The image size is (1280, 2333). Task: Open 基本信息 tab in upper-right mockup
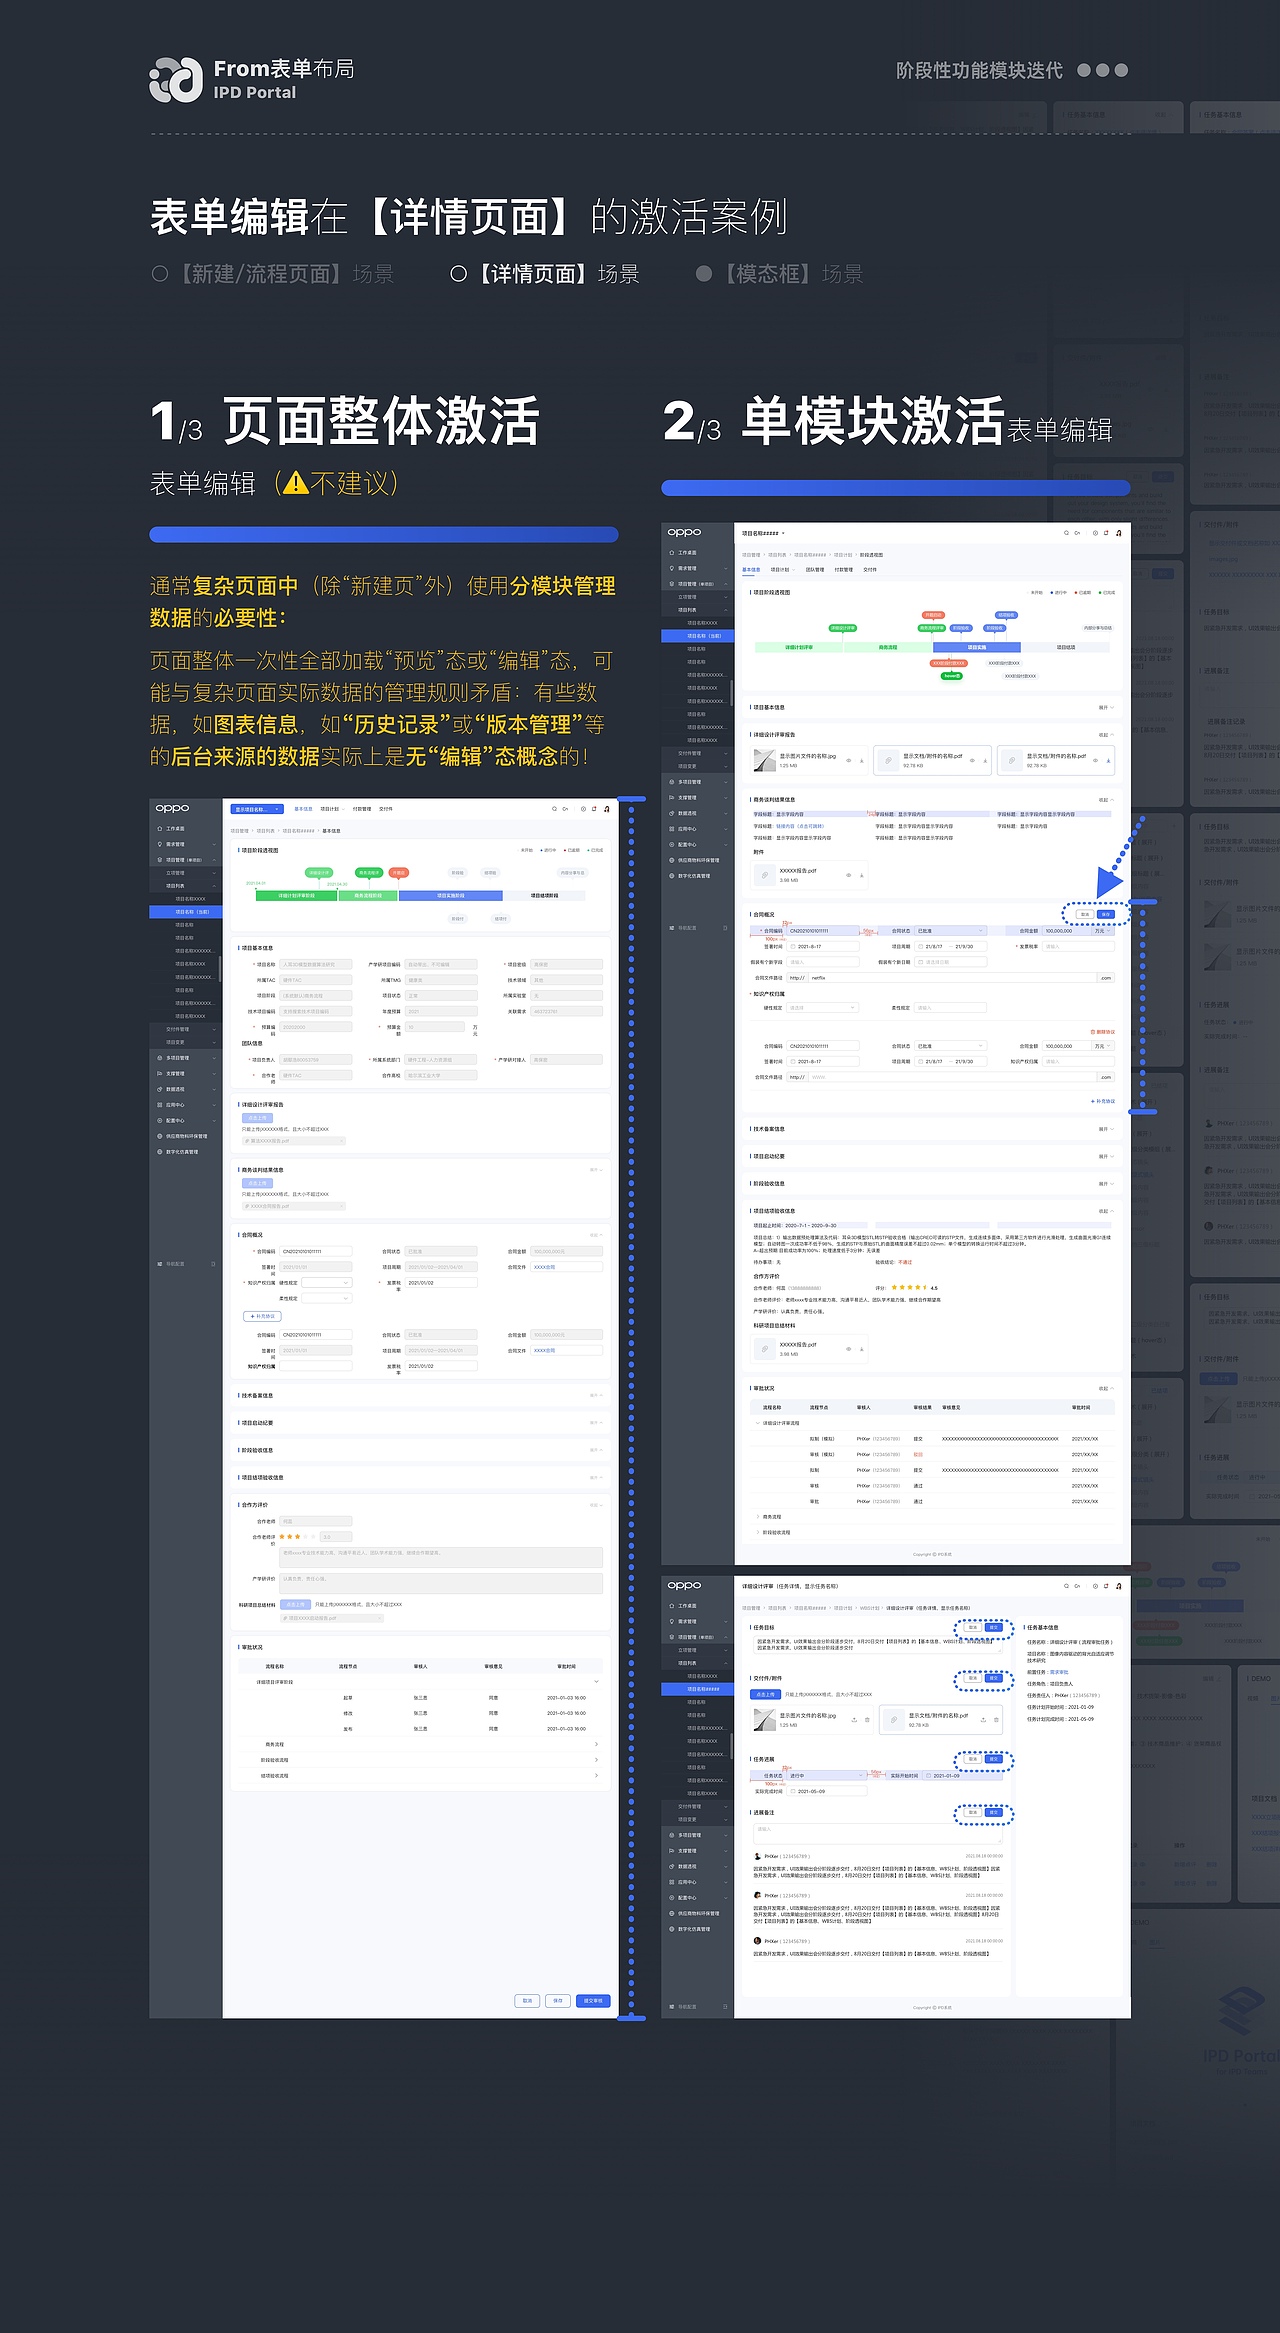tap(751, 570)
